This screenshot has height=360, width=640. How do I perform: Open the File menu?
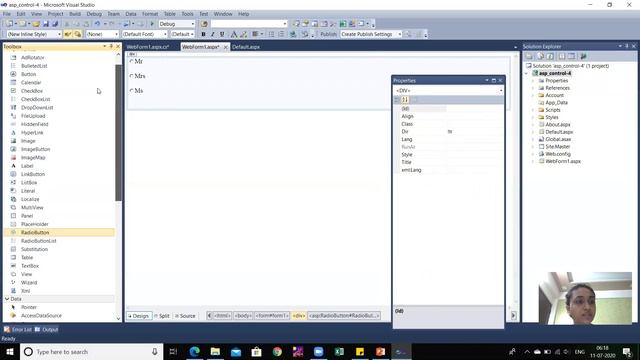(x=7, y=14)
